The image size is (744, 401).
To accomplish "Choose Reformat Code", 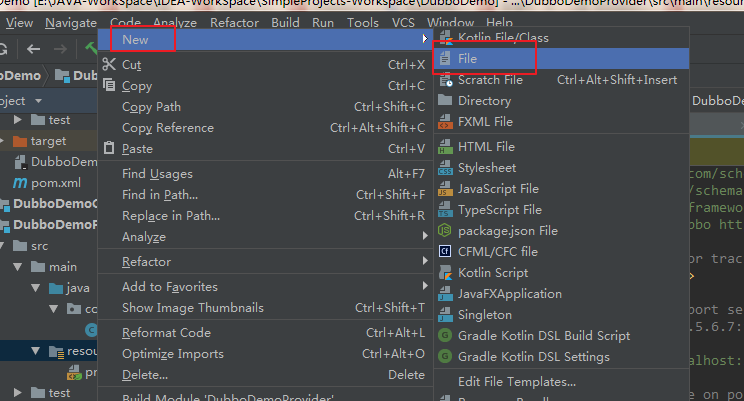I will pyautogui.click(x=266, y=333).
